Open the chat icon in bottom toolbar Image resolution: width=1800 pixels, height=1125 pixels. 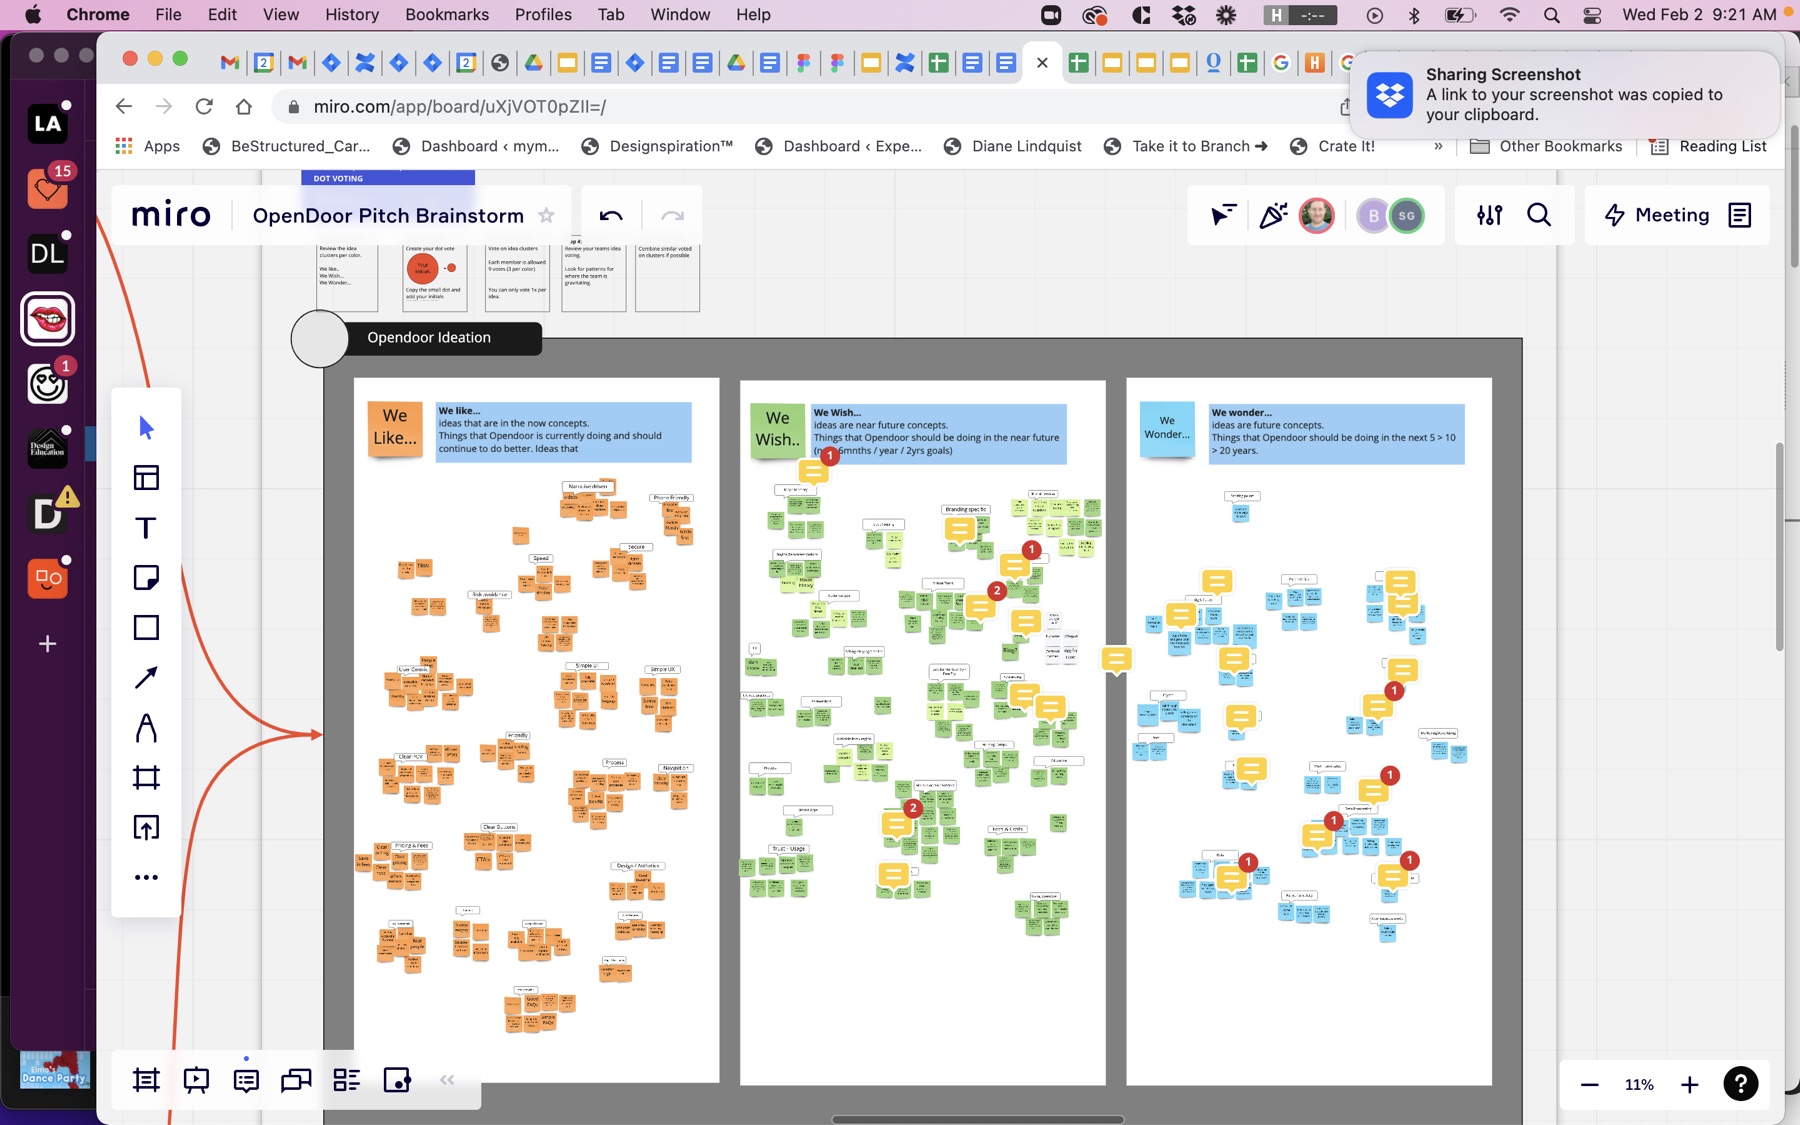click(x=296, y=1080)
